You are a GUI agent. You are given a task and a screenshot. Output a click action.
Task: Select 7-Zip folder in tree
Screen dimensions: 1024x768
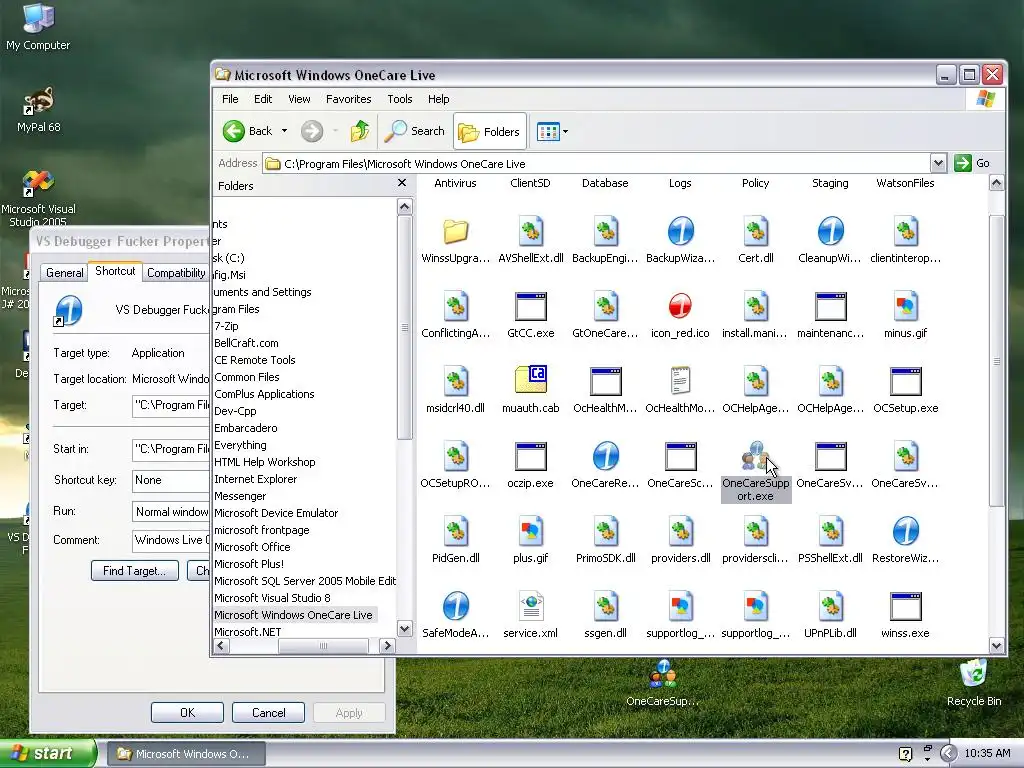coord(226,326)
